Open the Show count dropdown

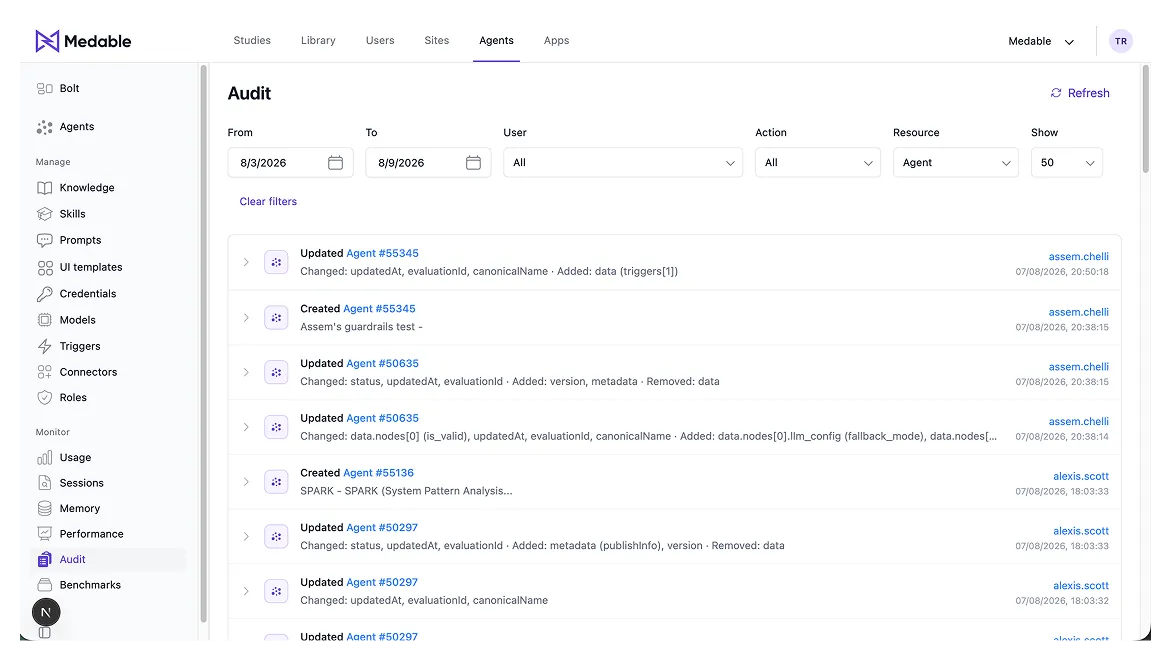point(1066,163)
